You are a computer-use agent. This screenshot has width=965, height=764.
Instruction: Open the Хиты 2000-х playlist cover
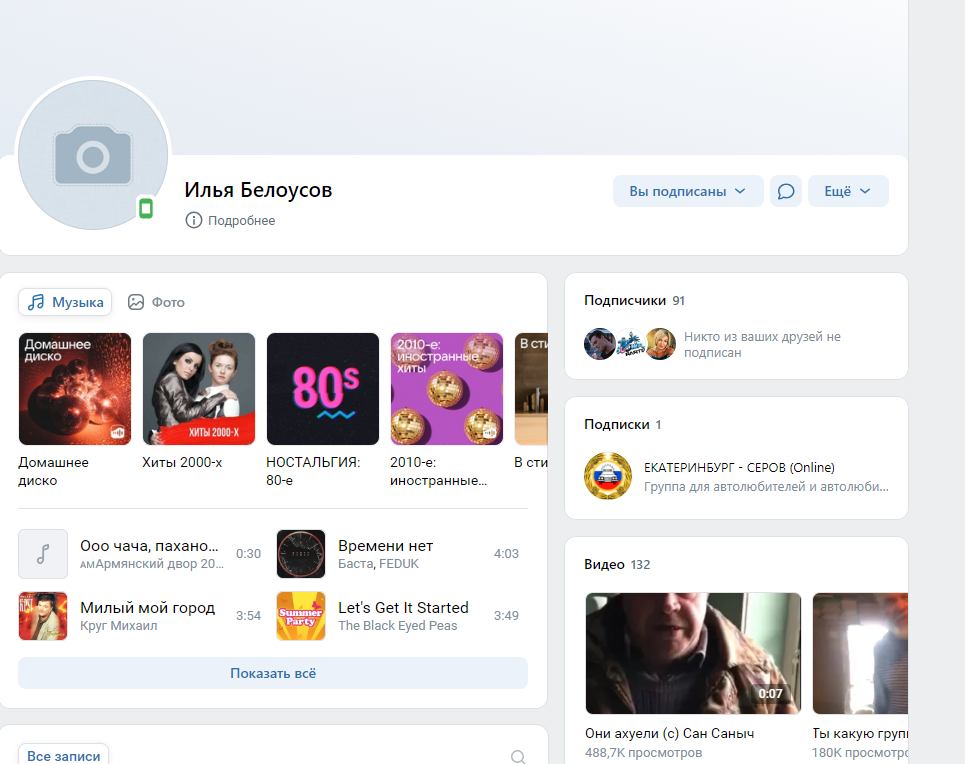pos(199,389)
